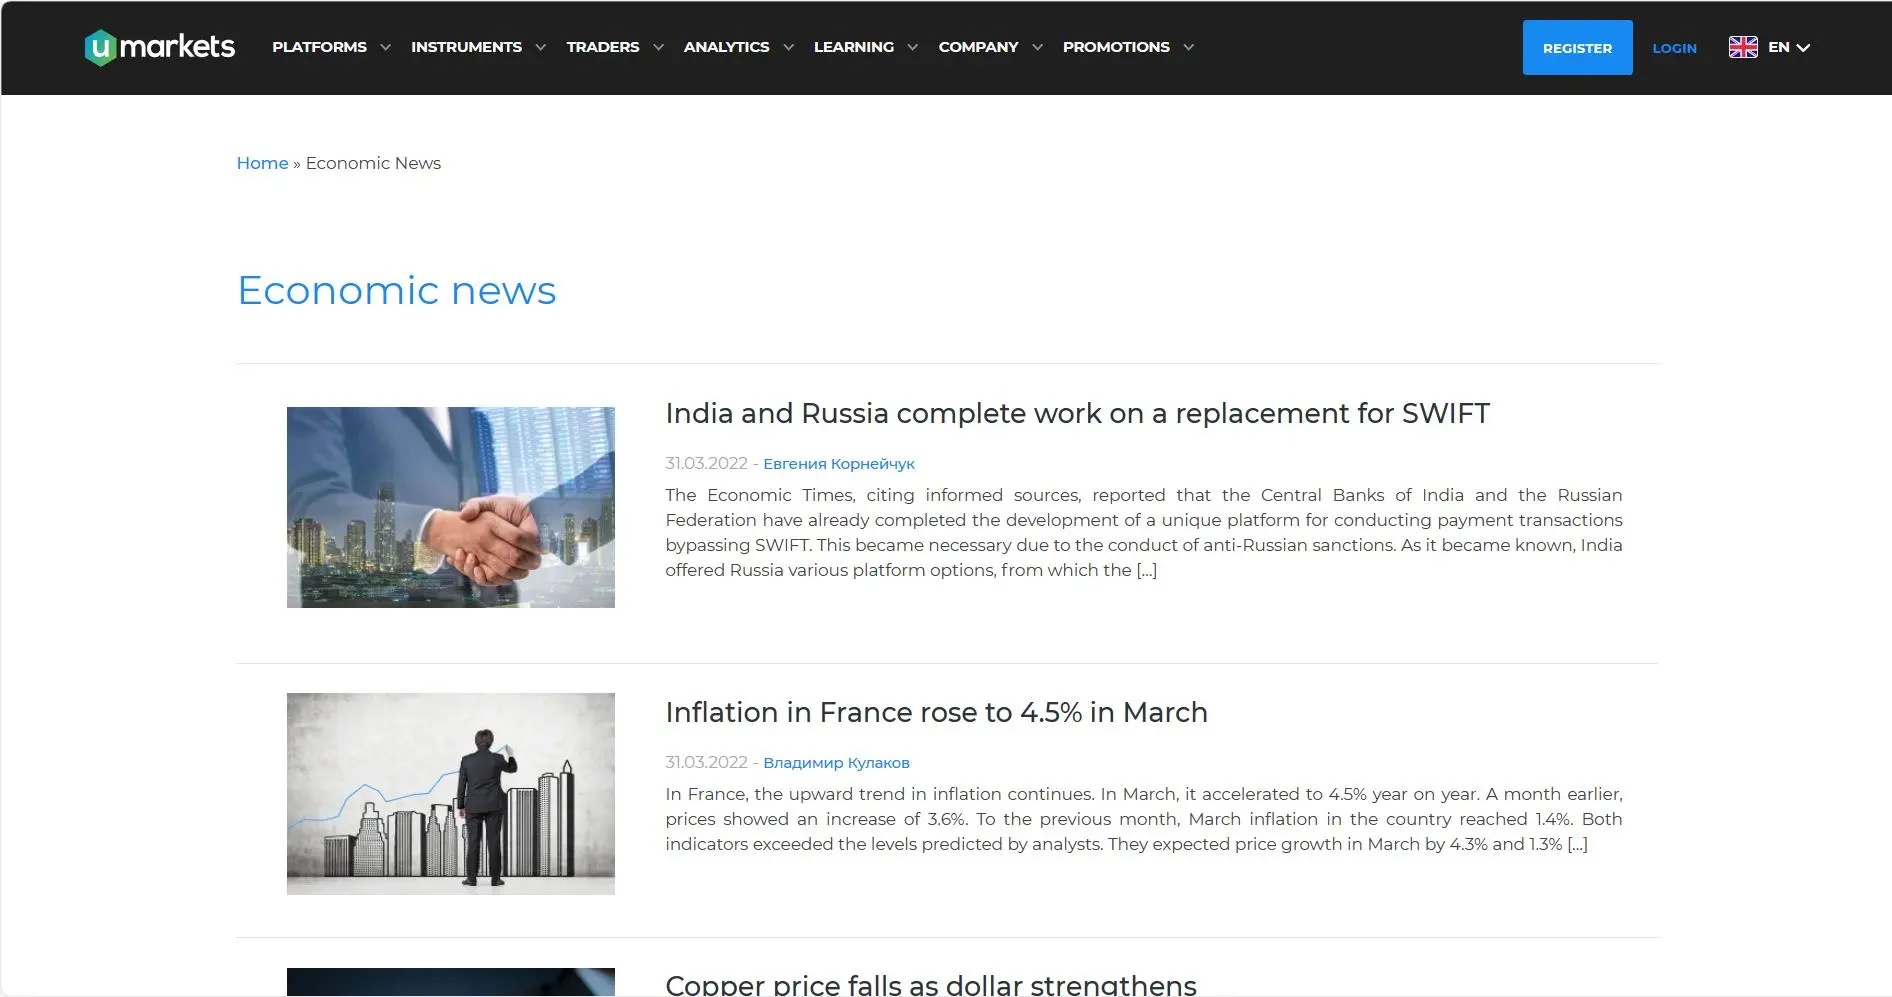
Task: Expand the Promotions menu chevron
Action: [x=1188, y=47]
